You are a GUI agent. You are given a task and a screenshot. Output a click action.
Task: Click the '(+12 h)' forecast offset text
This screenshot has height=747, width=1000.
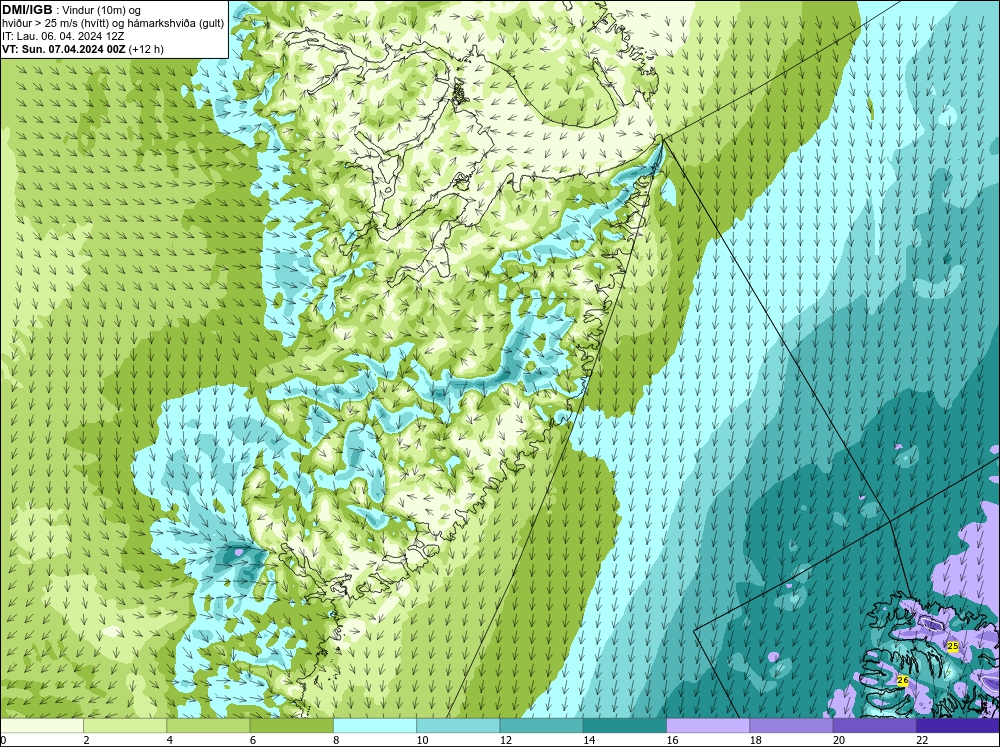click(x=146, y=49)
